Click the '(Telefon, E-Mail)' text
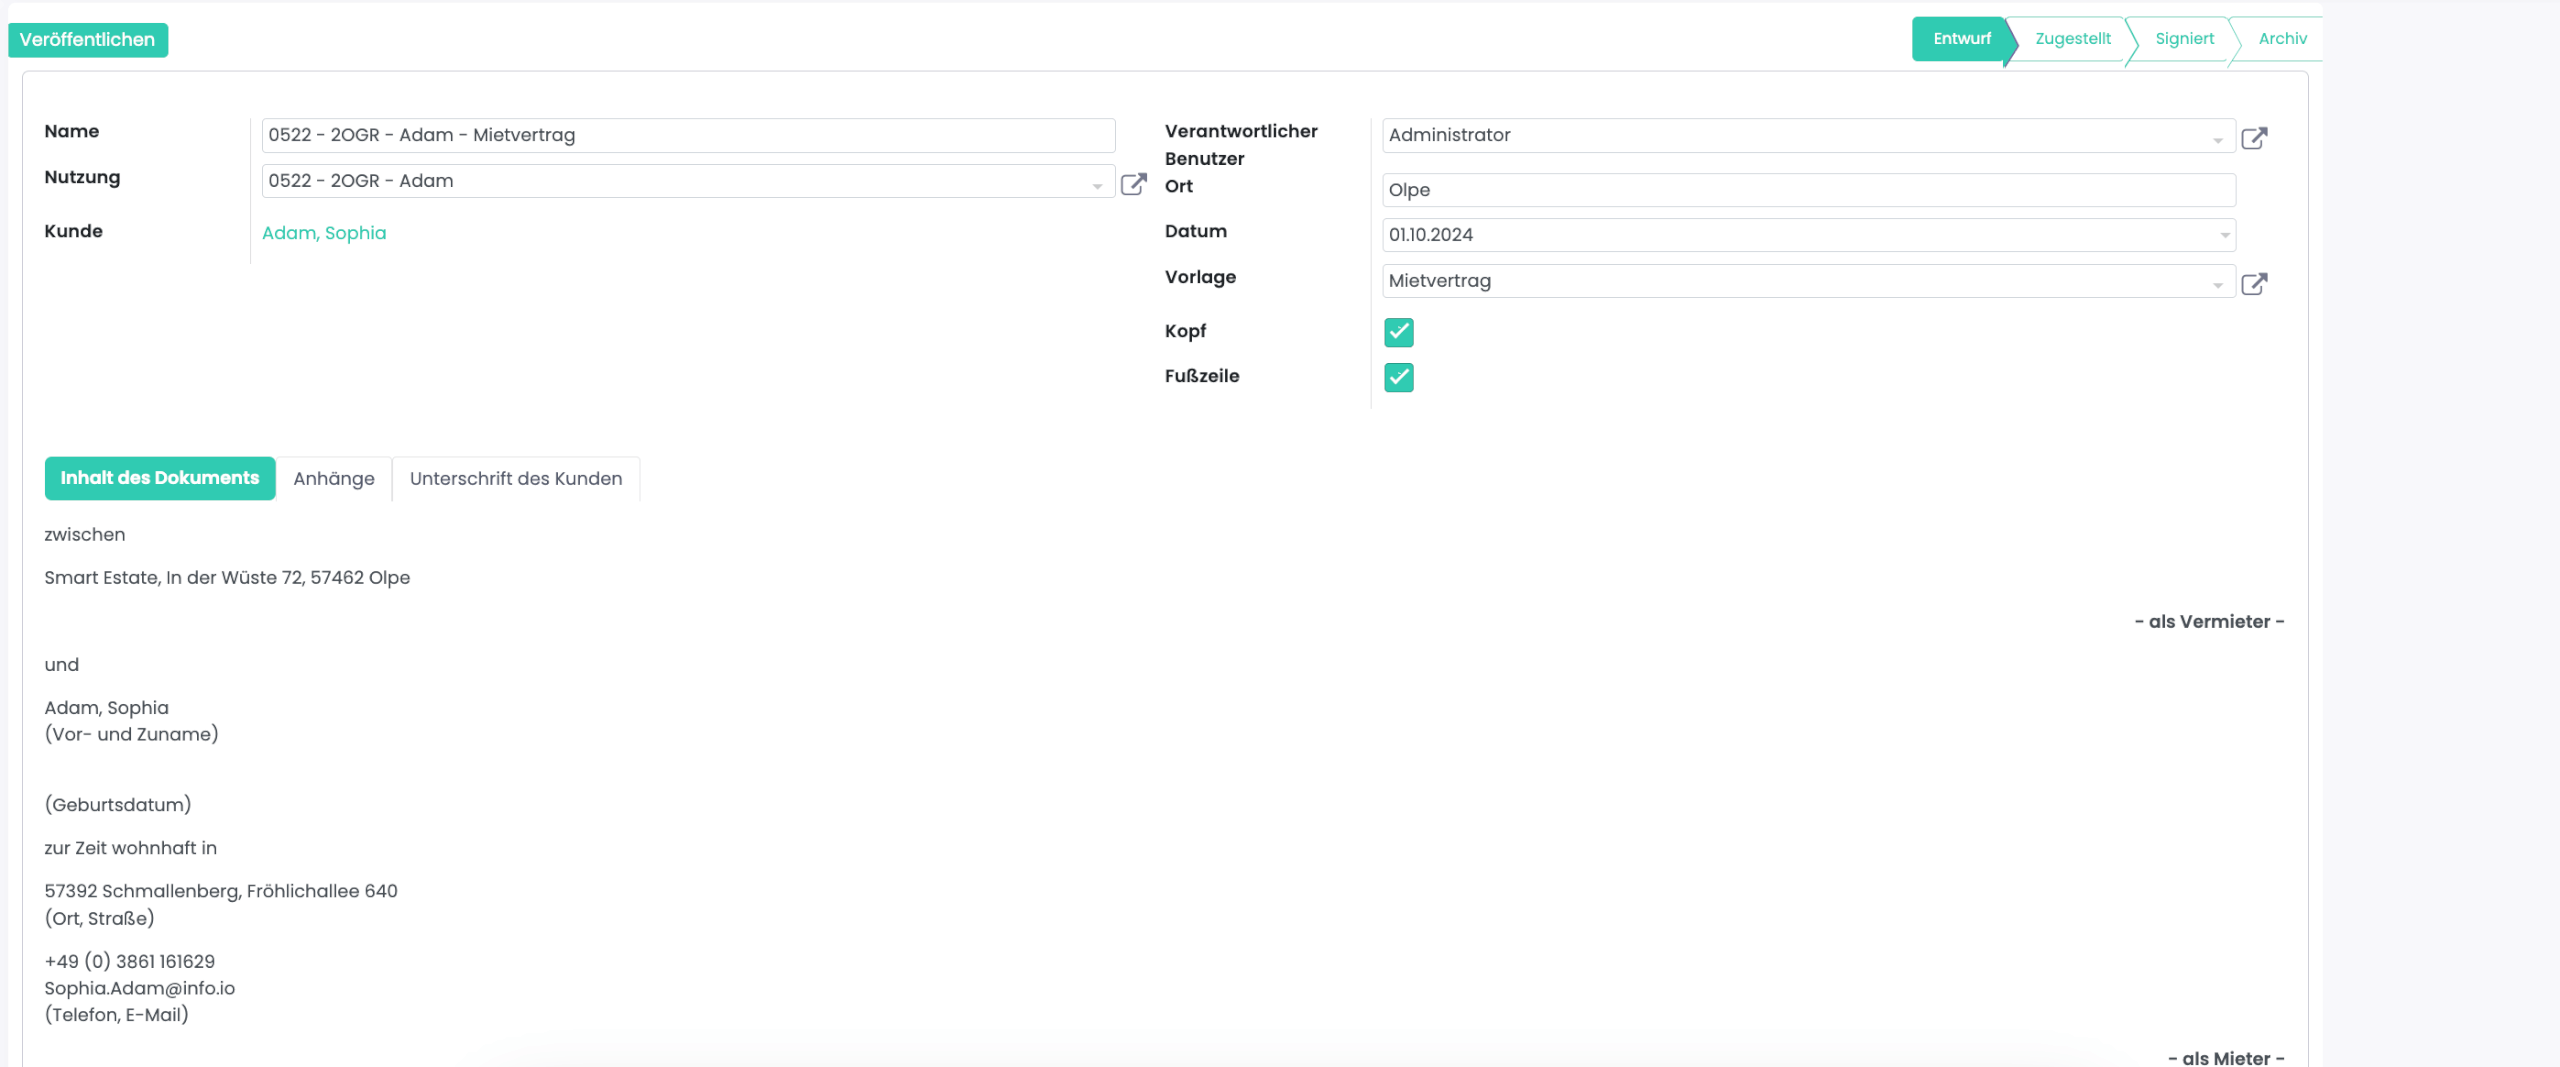Image resolution: width=2560 pixels, height=1067 pixels. point(117,1015)
